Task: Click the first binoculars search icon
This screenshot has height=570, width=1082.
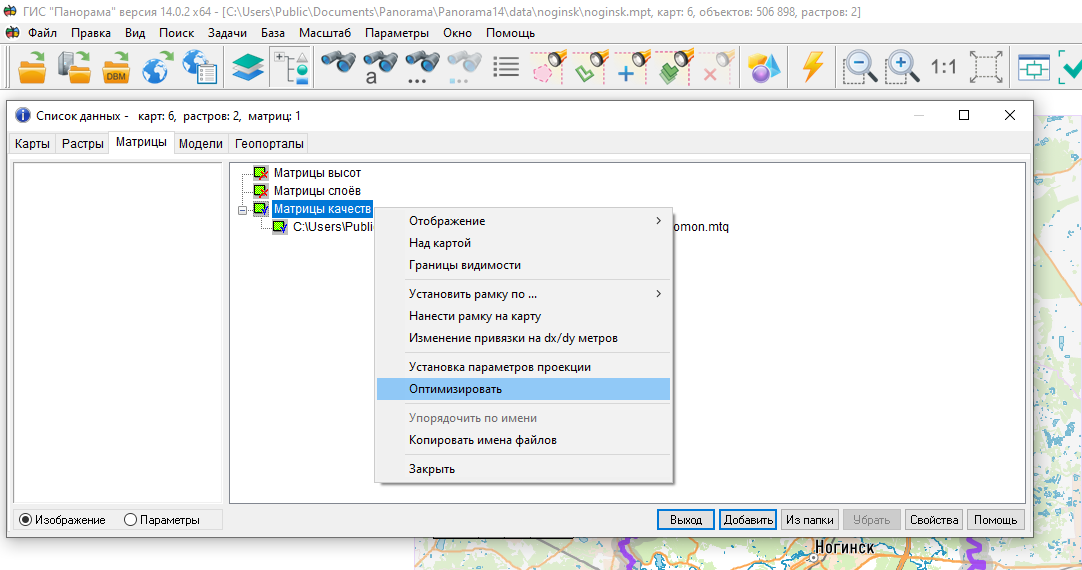Action: (338, 67)
